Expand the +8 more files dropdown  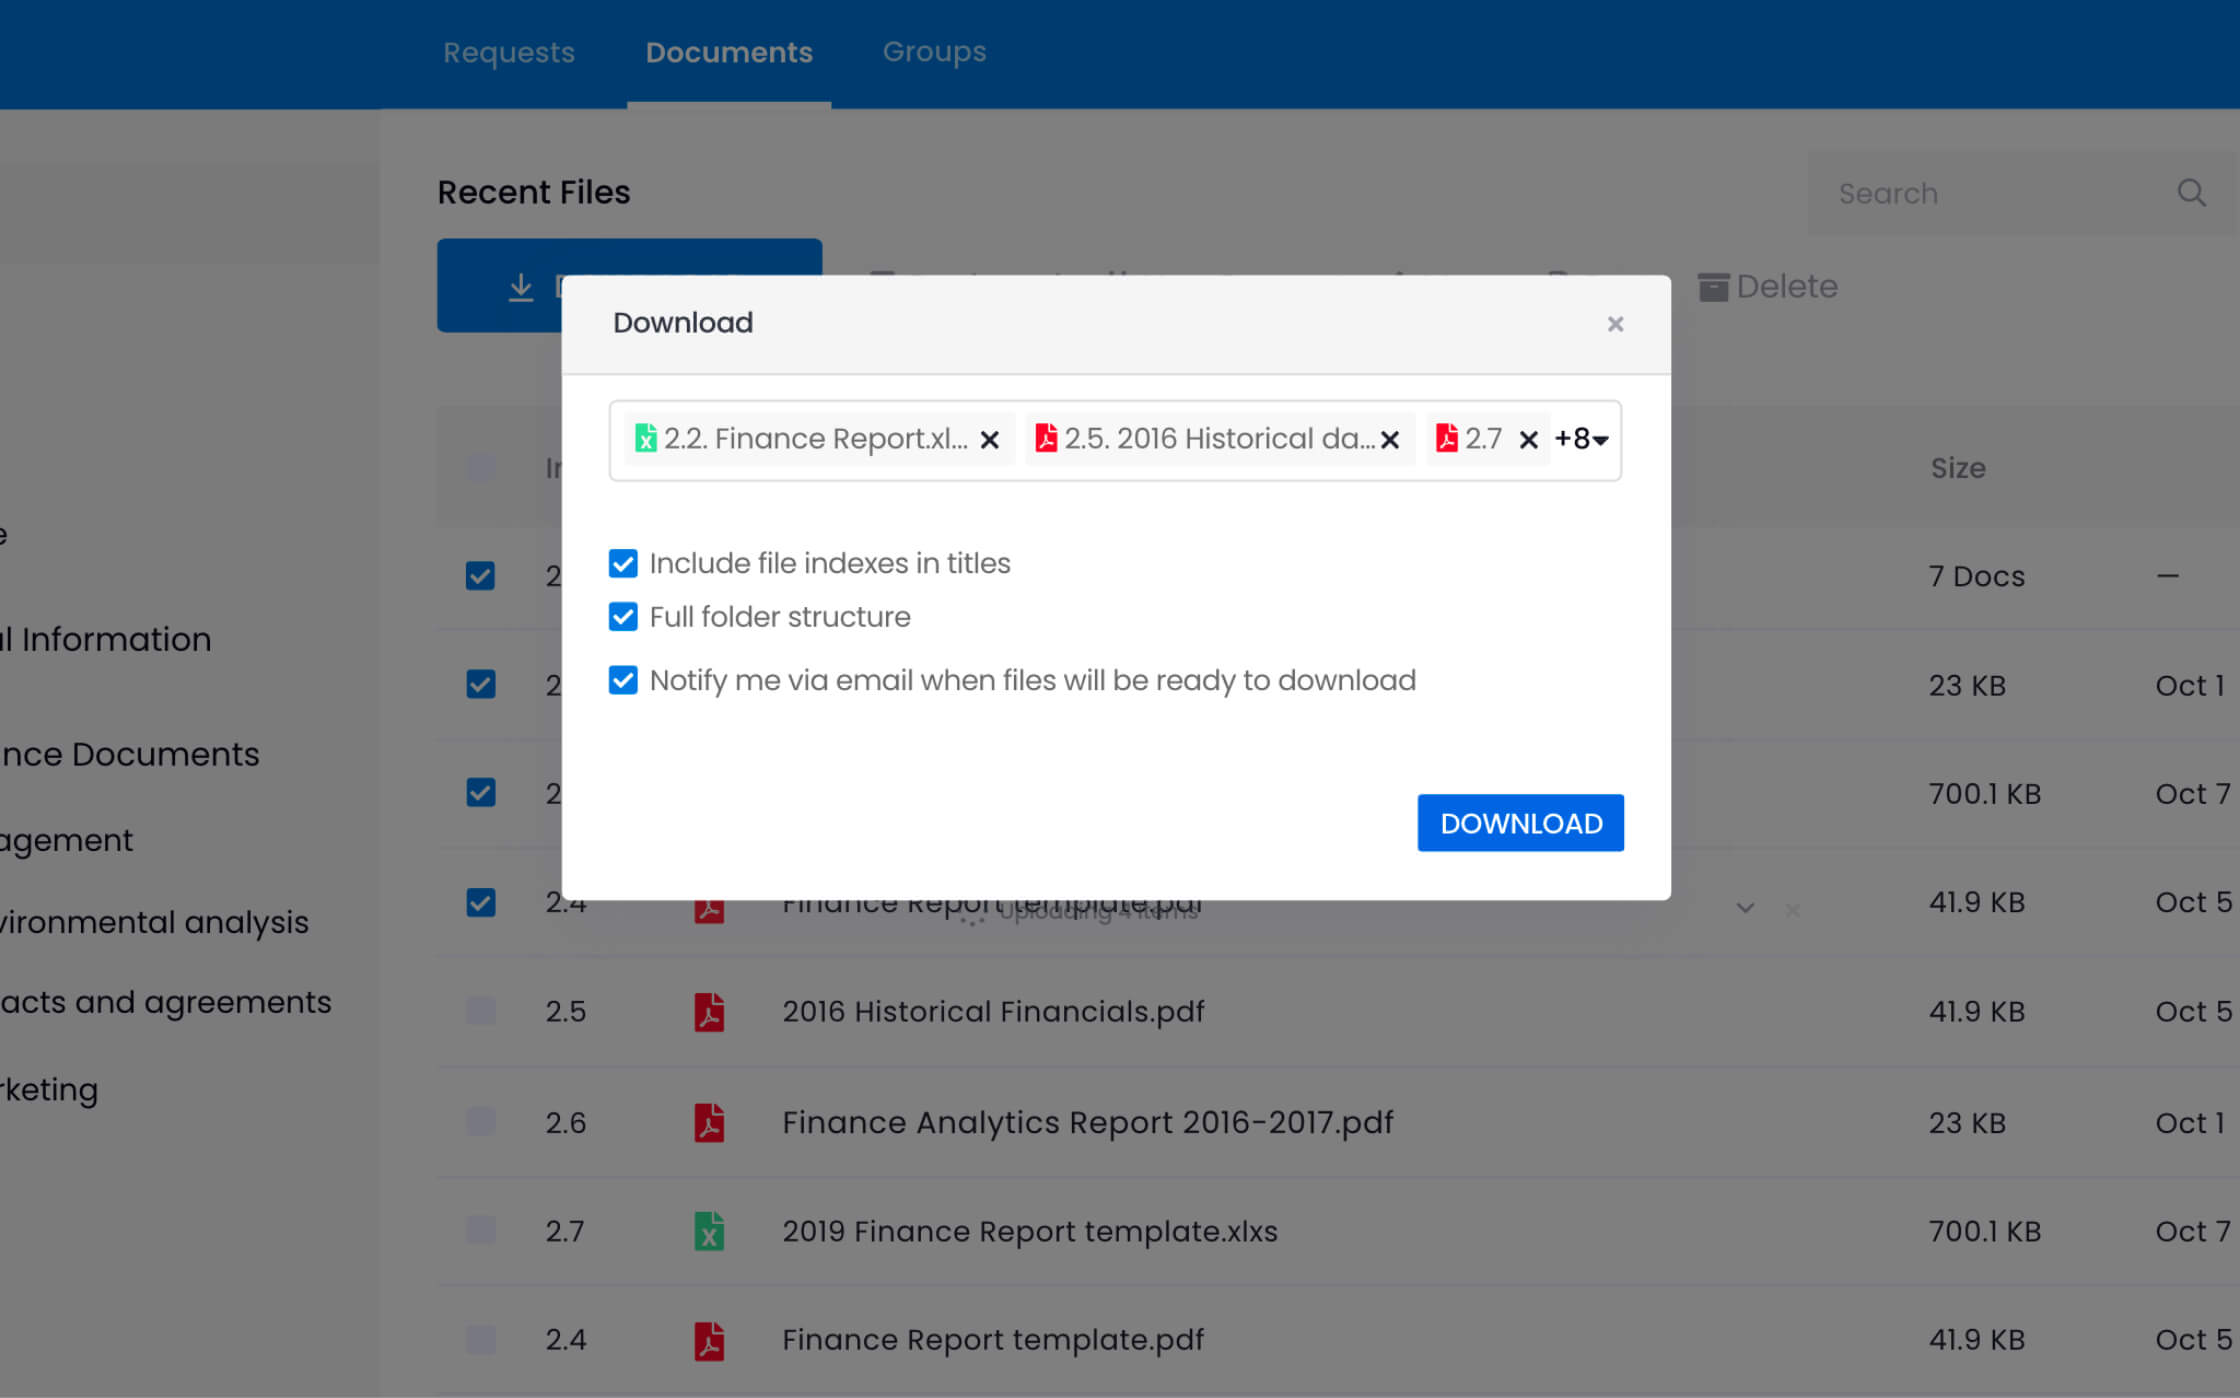click(x=1582, y=439)
